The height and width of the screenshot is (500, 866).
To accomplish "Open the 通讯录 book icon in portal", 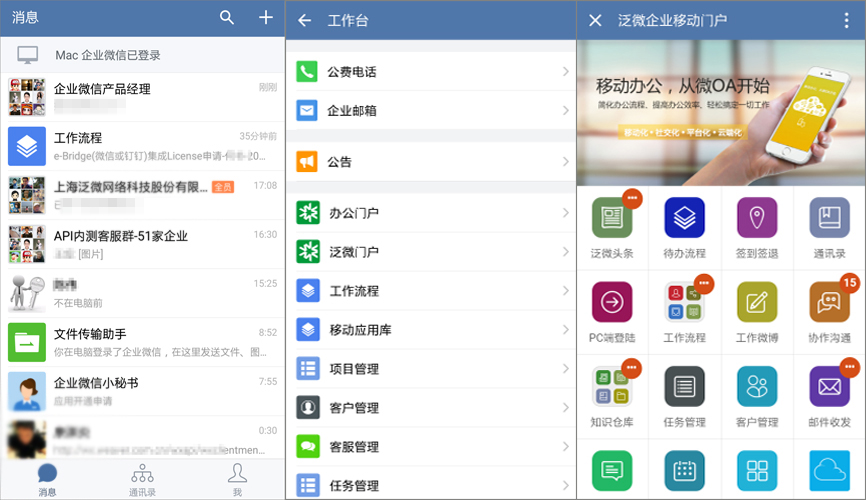I will pos(829,217).
